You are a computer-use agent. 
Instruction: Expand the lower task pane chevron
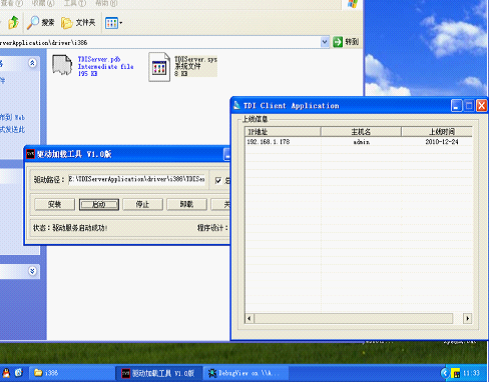(32, 271)
